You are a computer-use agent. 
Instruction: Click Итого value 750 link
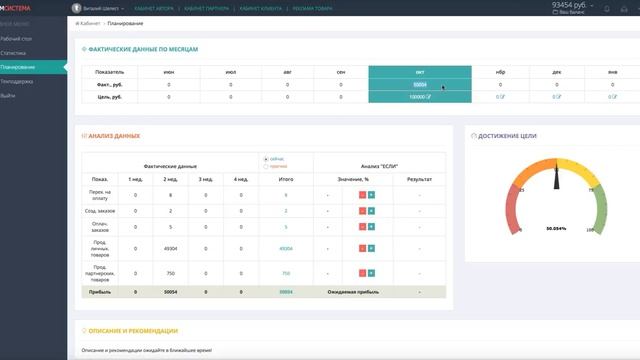(286, 273)
